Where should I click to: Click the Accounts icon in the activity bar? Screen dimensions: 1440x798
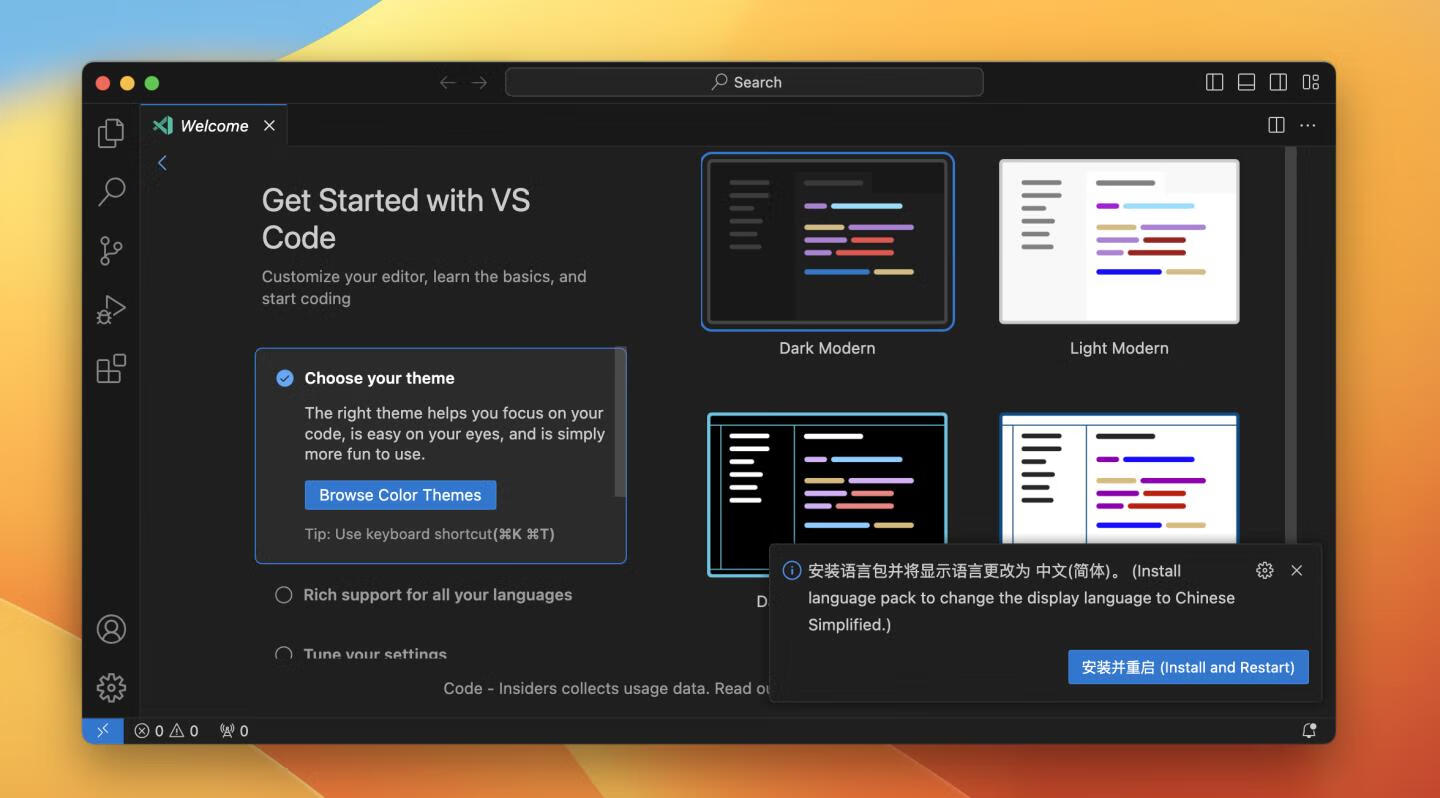(x=110, y=629)
